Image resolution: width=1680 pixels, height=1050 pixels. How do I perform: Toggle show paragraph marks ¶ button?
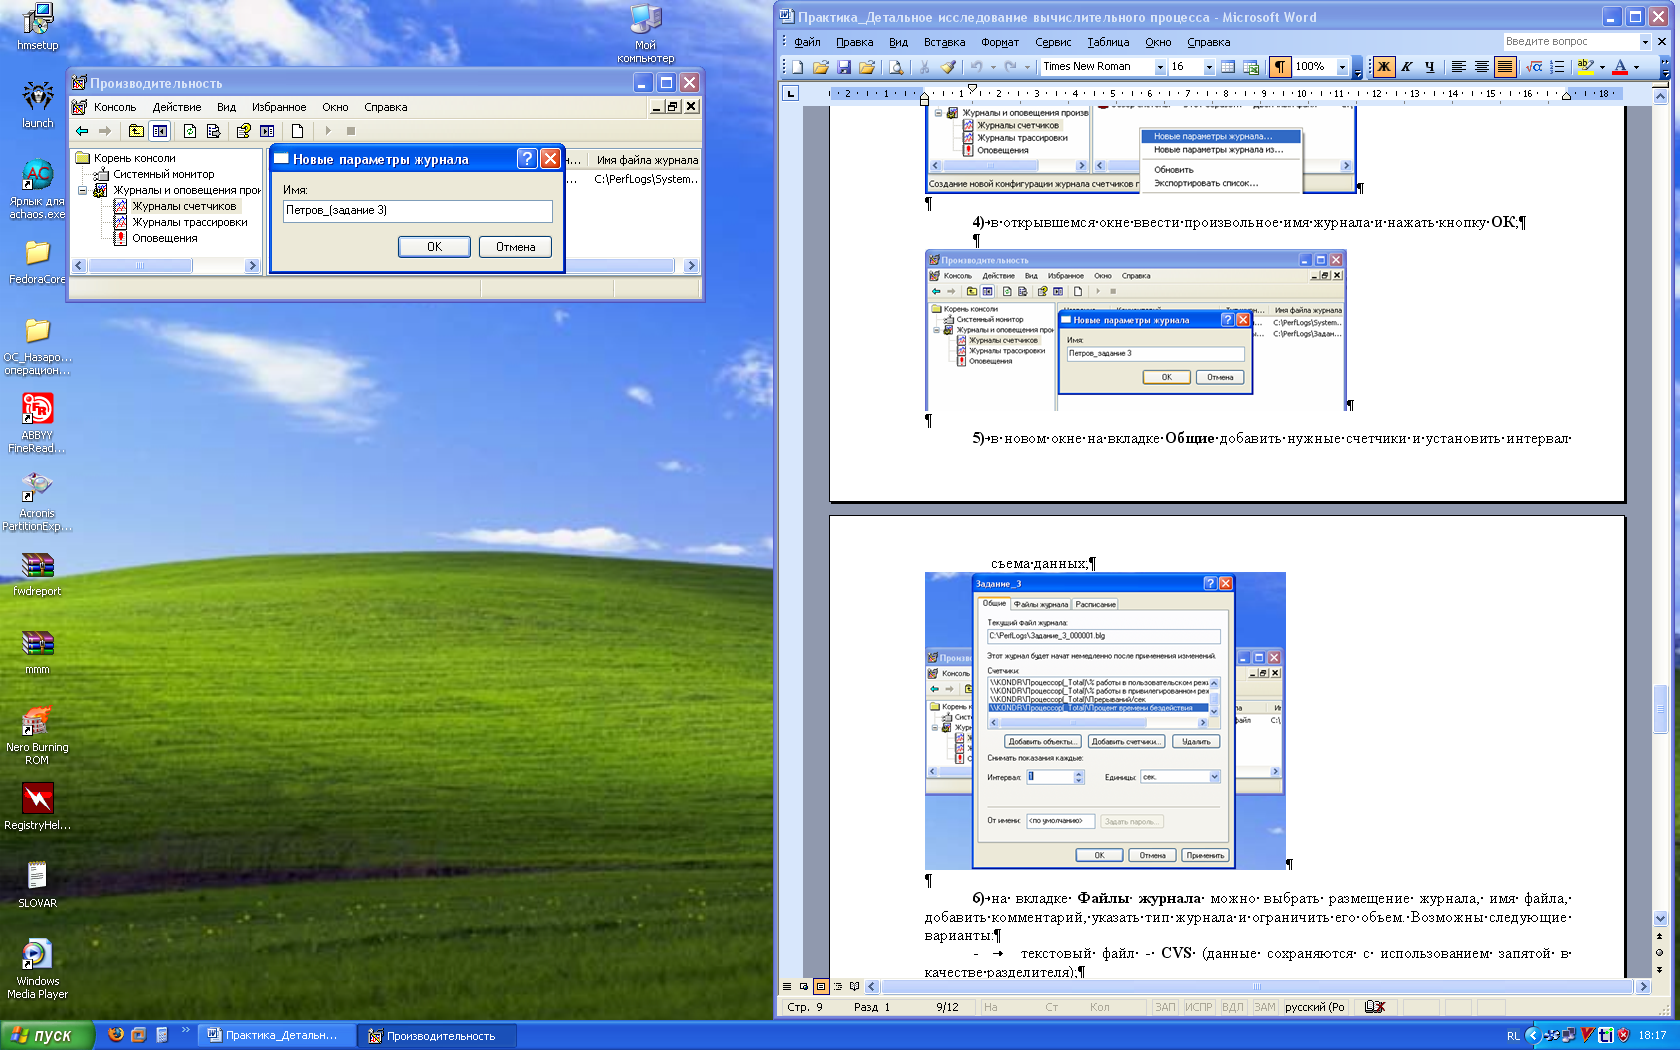[1280, 67]
